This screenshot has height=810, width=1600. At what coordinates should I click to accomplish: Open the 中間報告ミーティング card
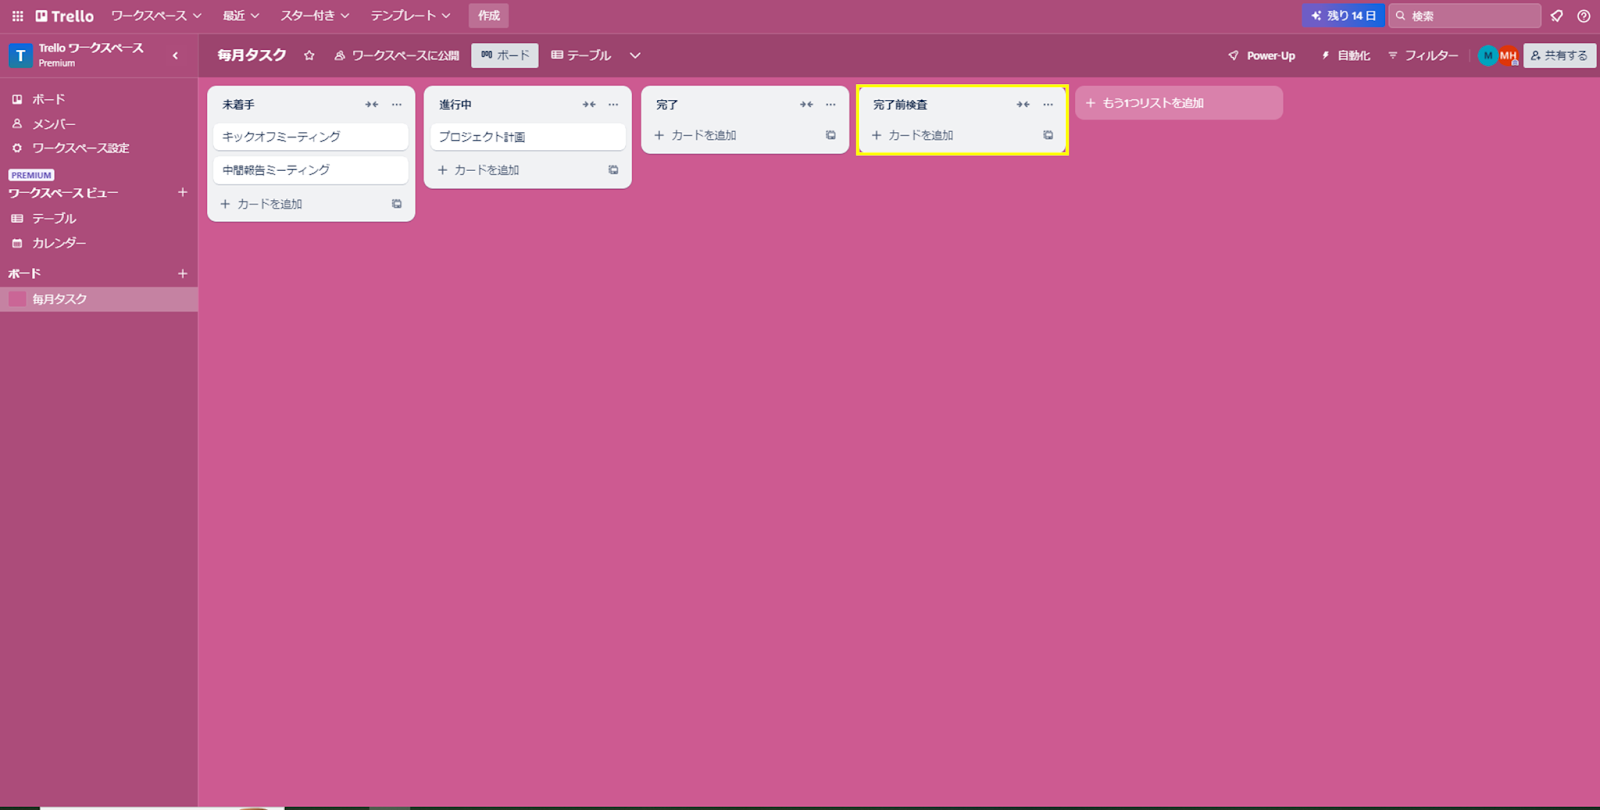(x=311, y=170)
